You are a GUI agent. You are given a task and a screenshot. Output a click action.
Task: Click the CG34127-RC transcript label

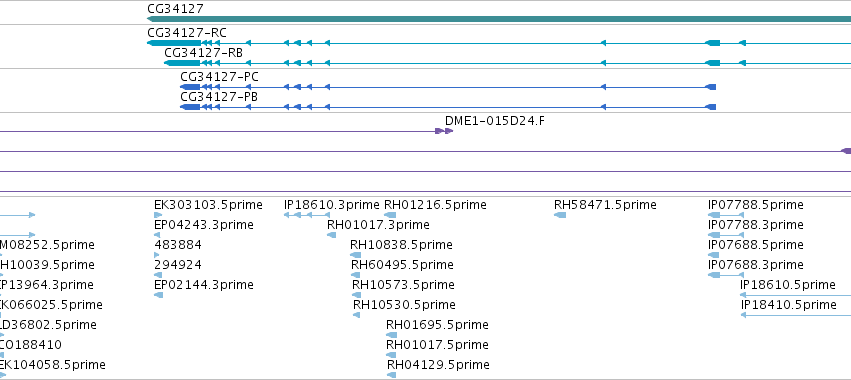187,33
